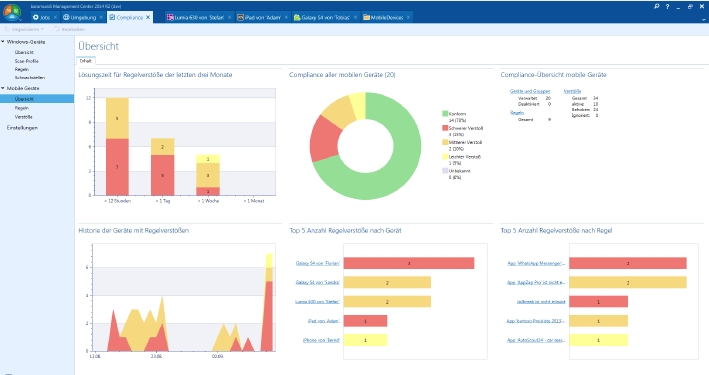Select the Inhalt tab

[x=85, y=61]
